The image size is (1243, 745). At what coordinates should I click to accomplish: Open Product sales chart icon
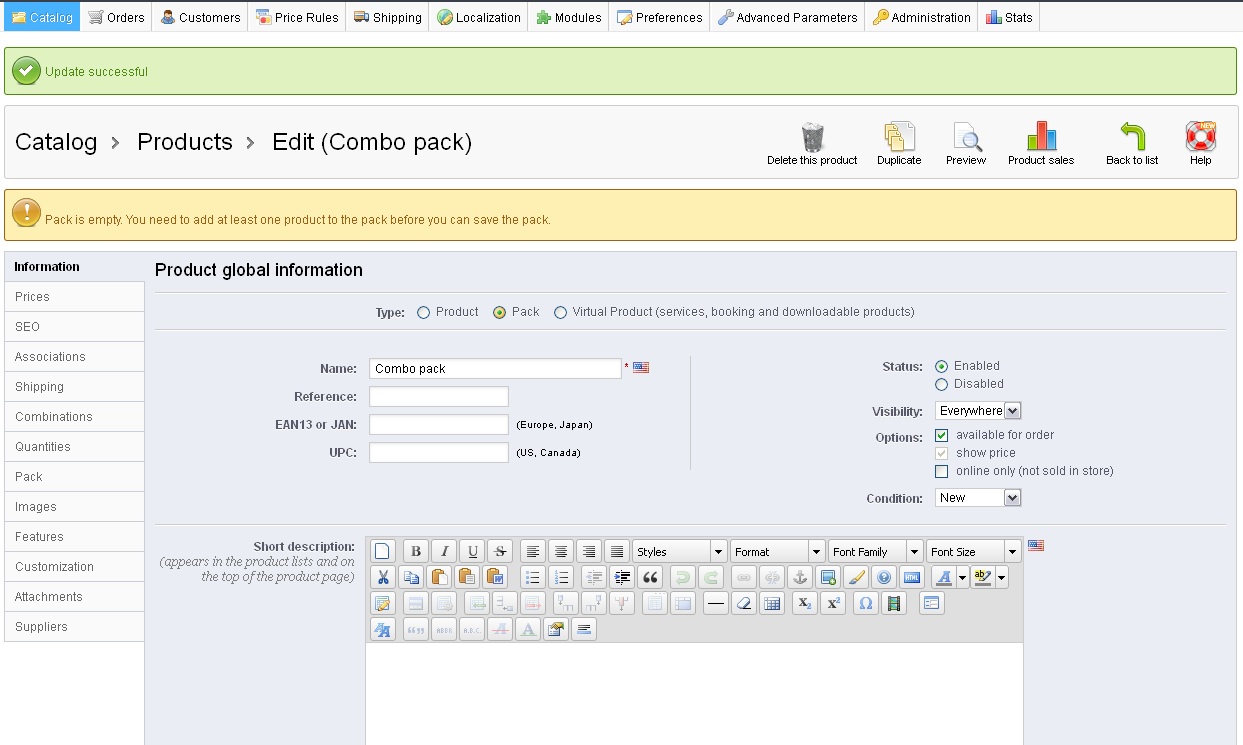point(1041,137)
